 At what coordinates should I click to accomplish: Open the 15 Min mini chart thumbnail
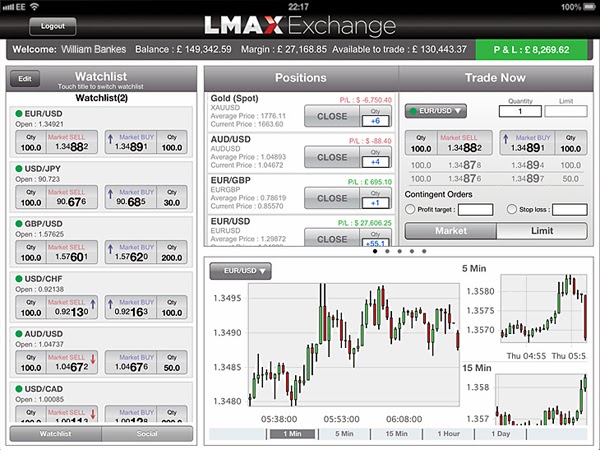tap(541, 399)
